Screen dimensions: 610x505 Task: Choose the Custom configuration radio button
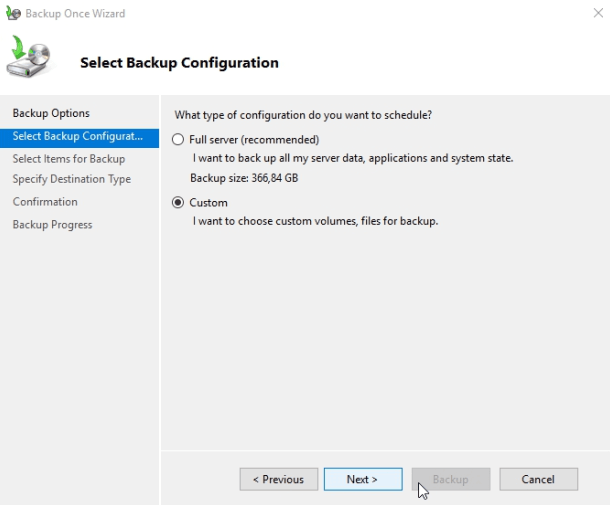[179, 202]
